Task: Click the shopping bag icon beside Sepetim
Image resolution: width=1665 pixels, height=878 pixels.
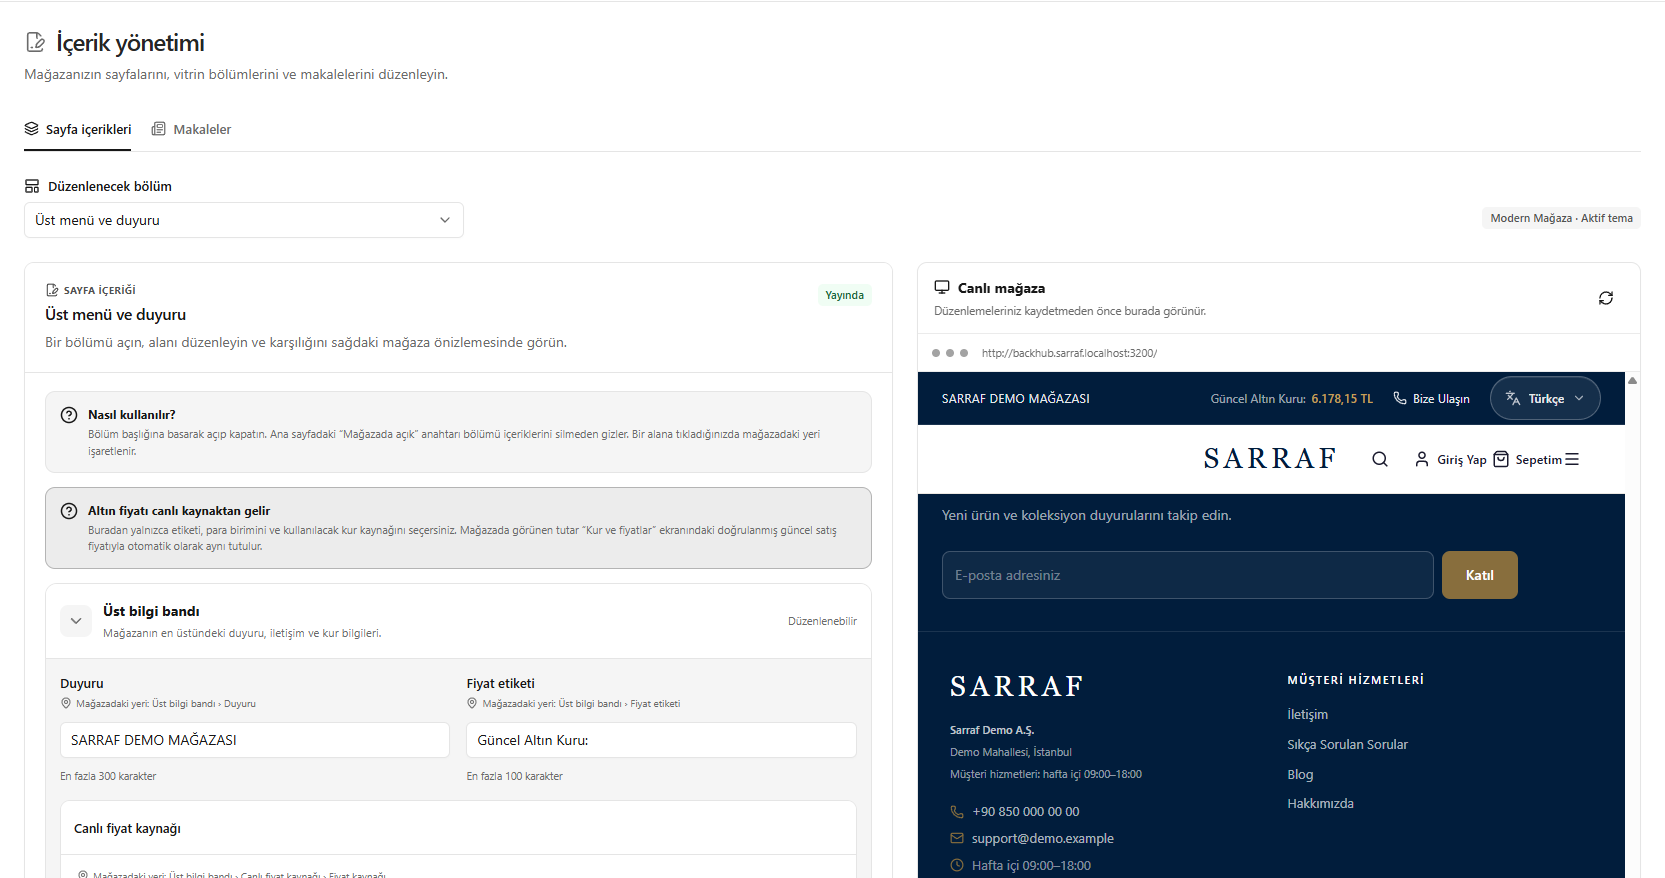Action: pos(1501,459)
